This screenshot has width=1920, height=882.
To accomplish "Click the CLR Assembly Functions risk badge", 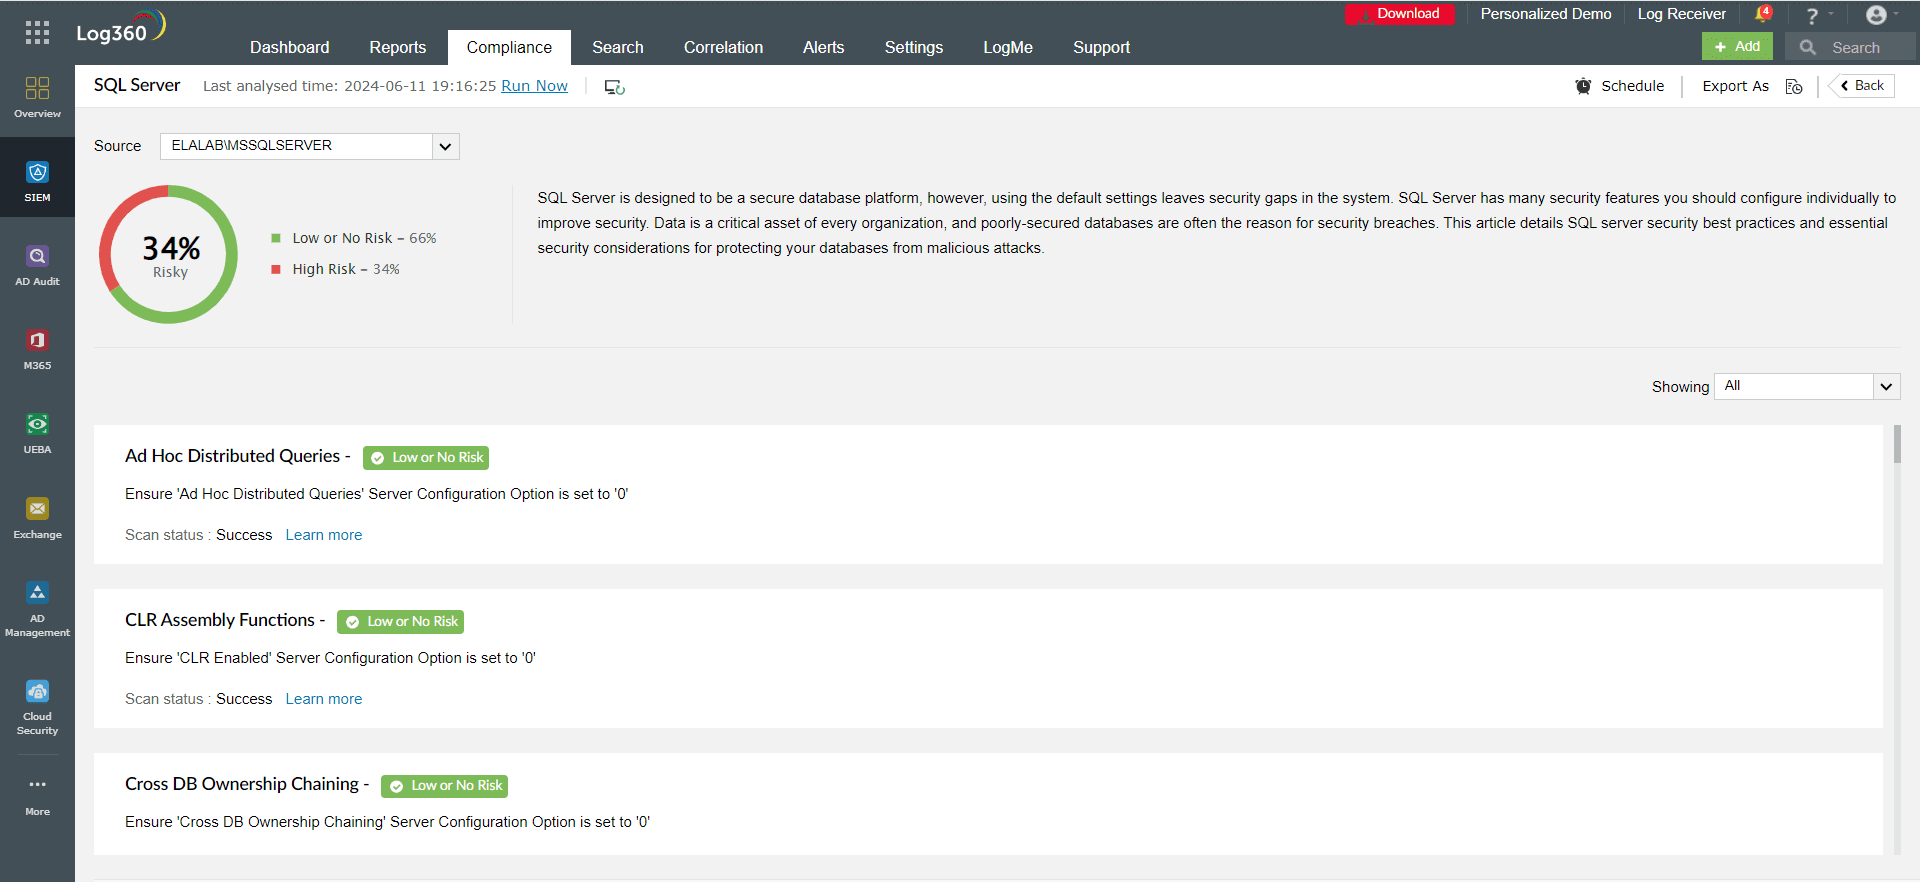I will pos(401,622).
